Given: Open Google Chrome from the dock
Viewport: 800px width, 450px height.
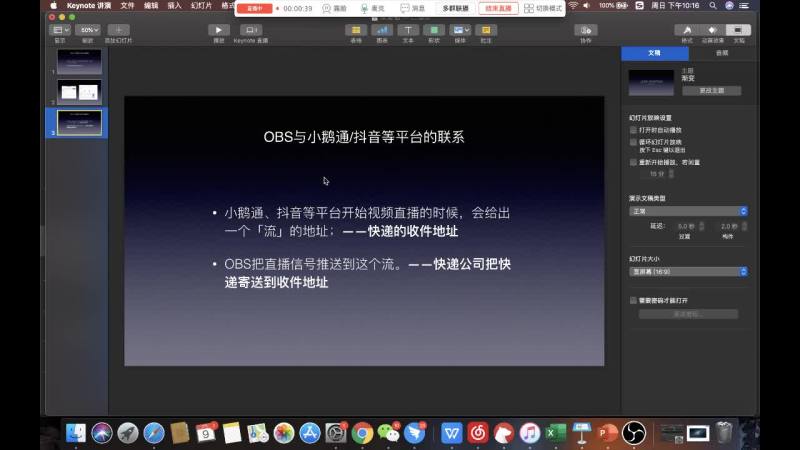Looking at the screenshot, I should tap(362, 433).
